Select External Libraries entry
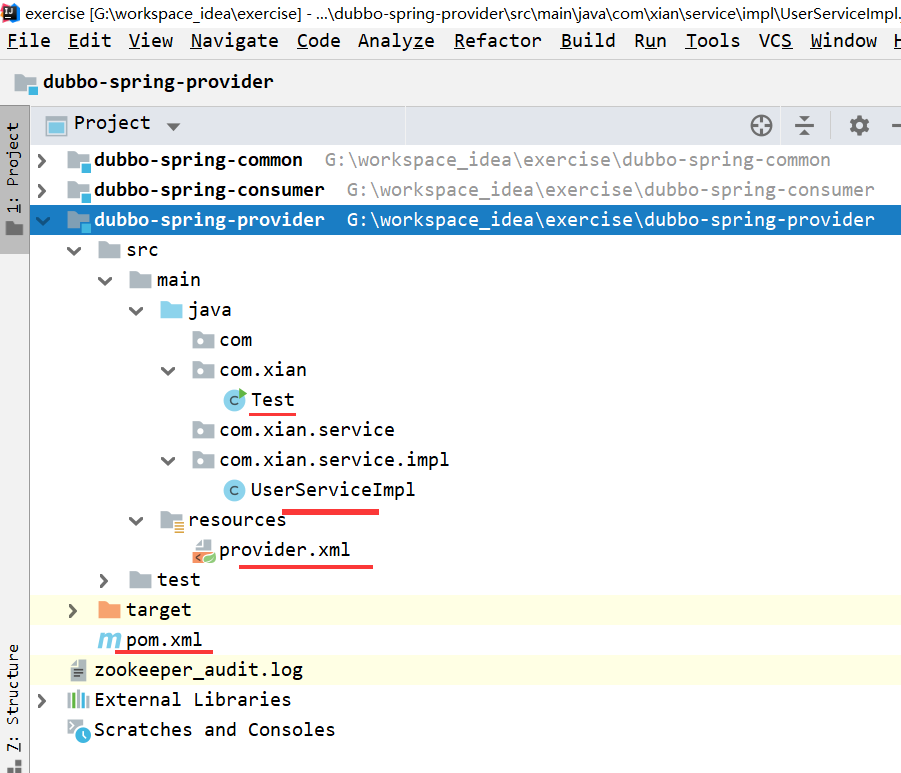The height and width of the screenshot is (773, 901). [x=465, y=699]
